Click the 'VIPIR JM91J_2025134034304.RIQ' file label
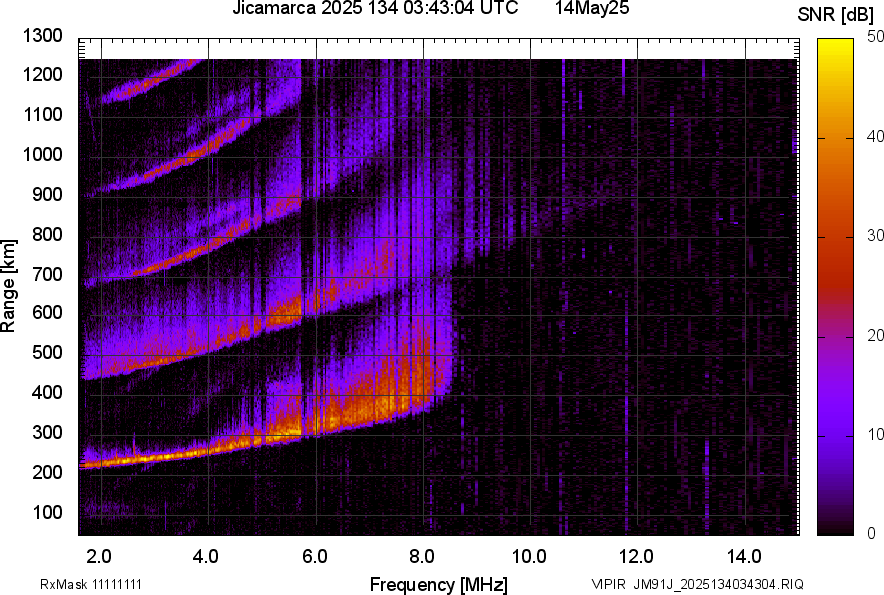Viewport: 884px width, 595px height. (697, 584)
